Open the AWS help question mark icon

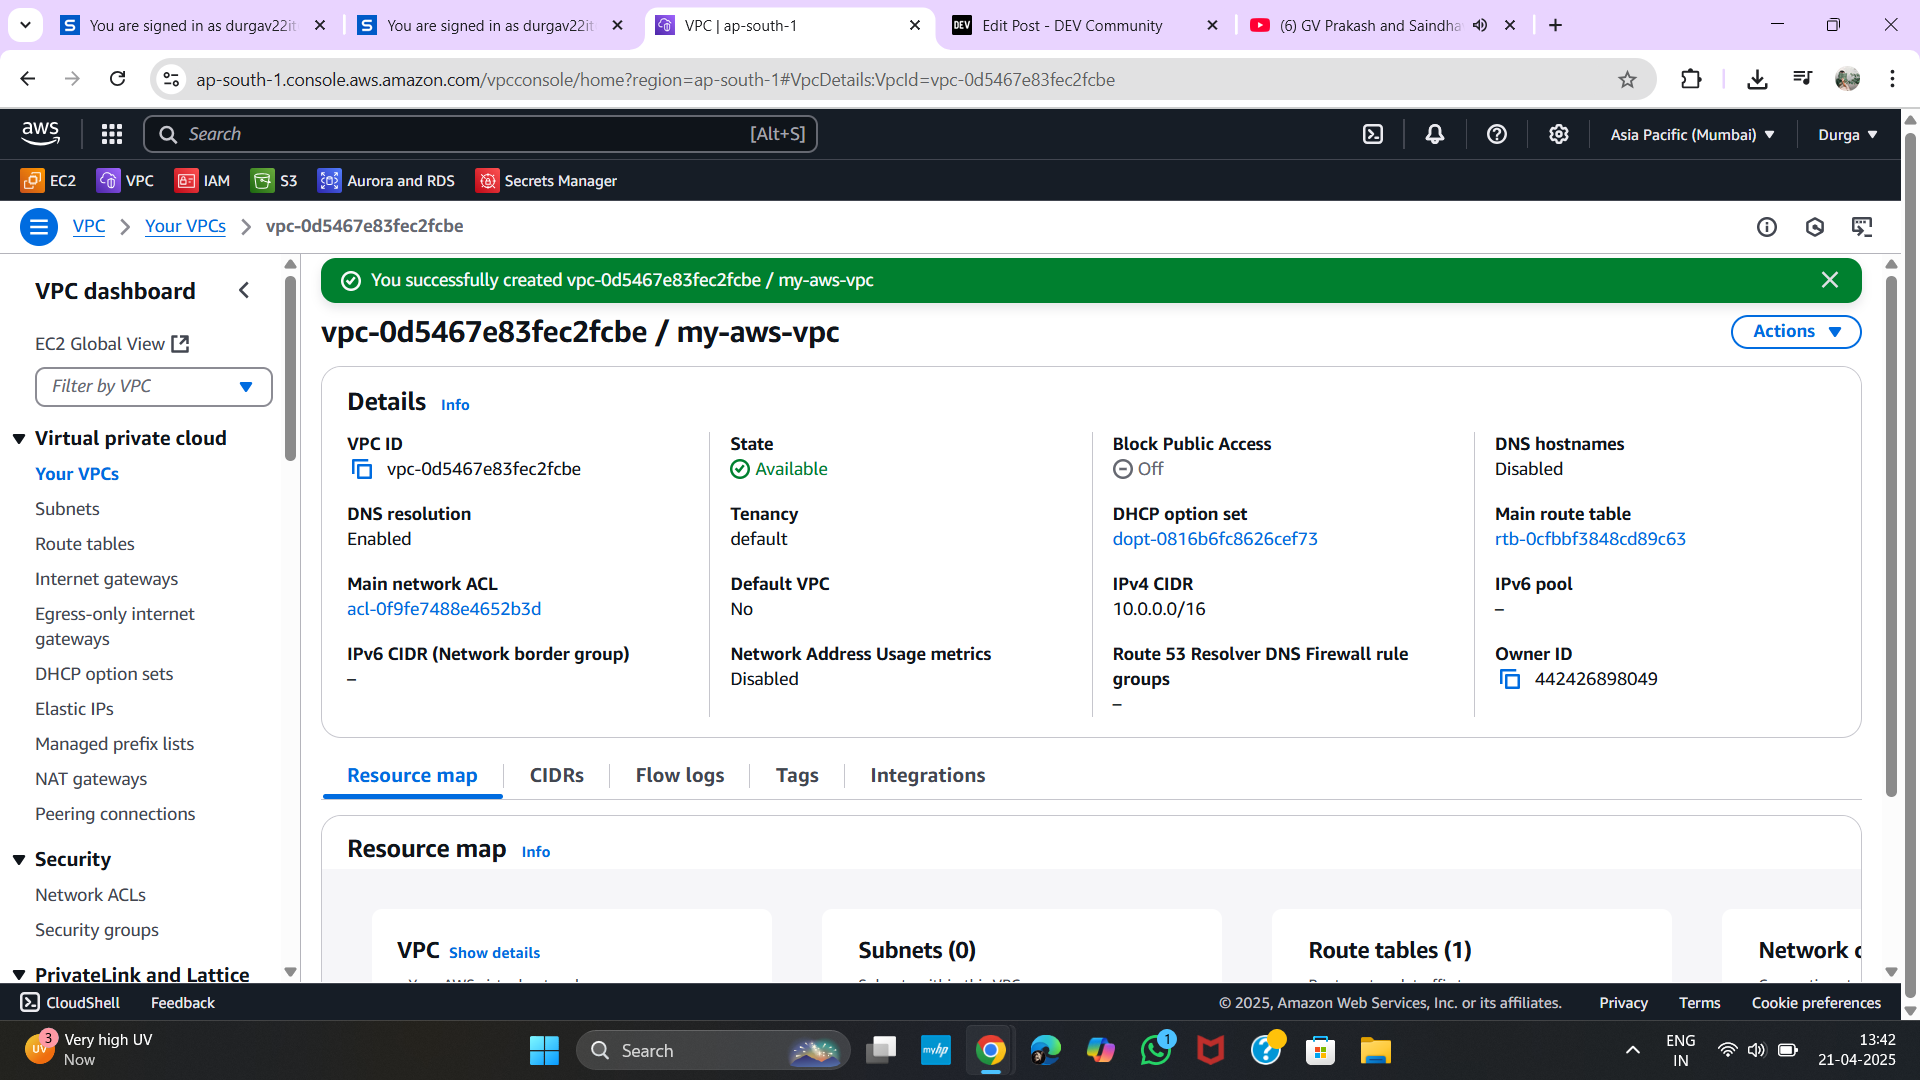tap(1497, 134)
